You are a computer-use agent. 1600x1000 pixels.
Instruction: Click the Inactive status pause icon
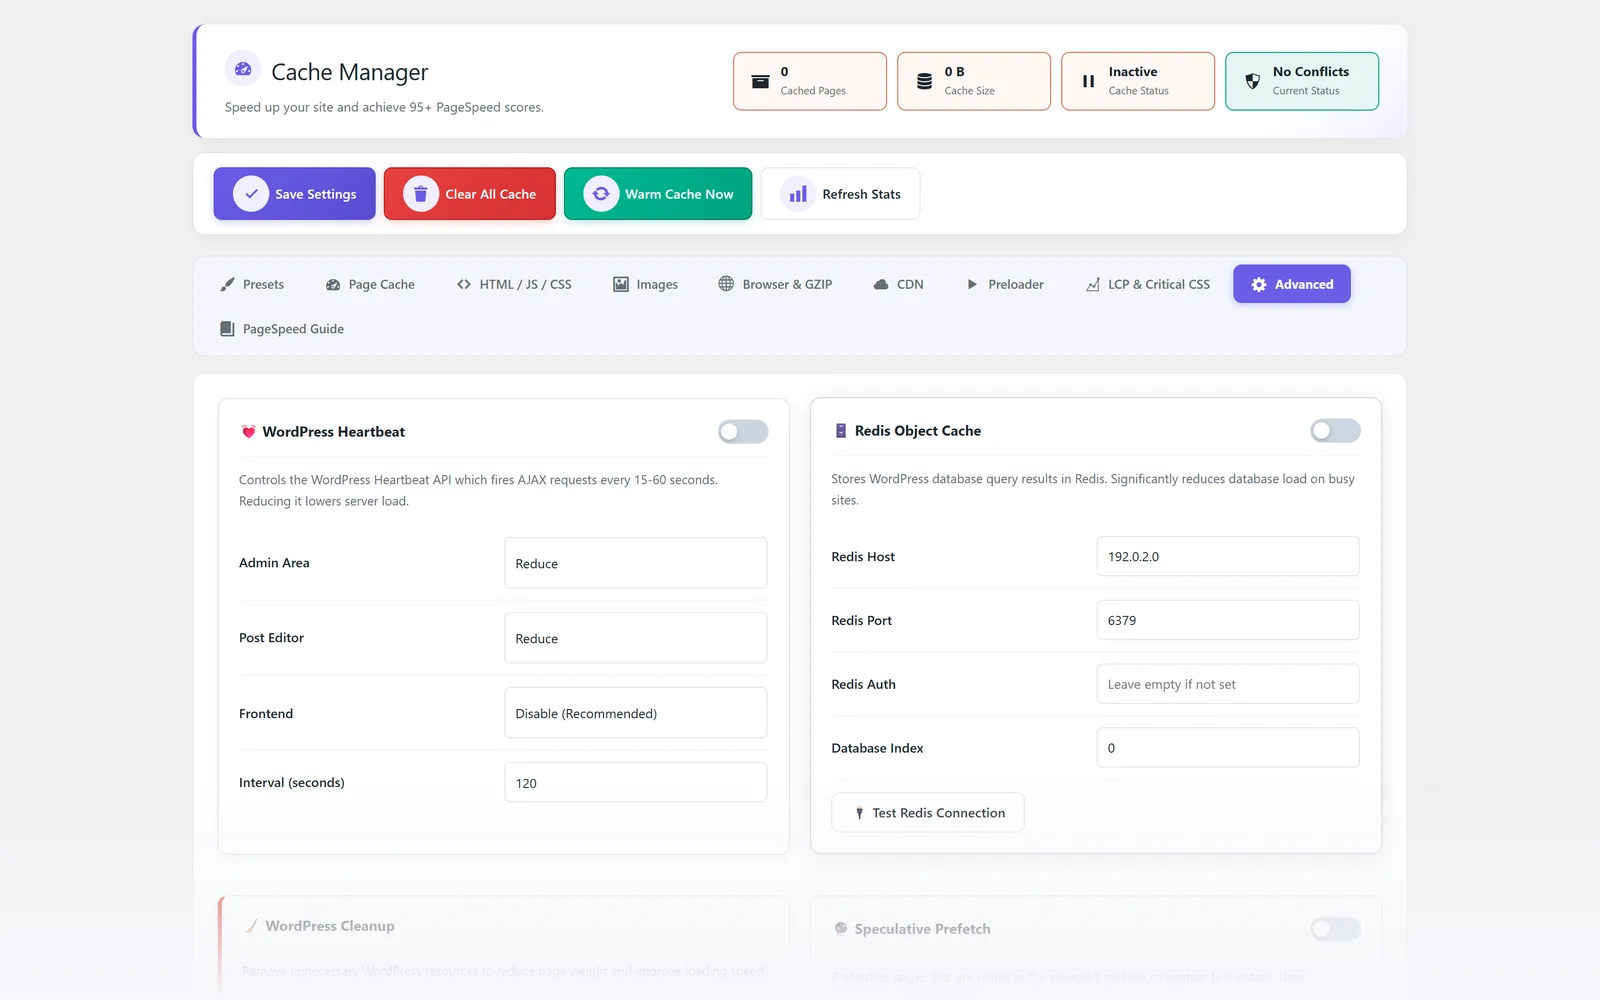point(1088,81)
